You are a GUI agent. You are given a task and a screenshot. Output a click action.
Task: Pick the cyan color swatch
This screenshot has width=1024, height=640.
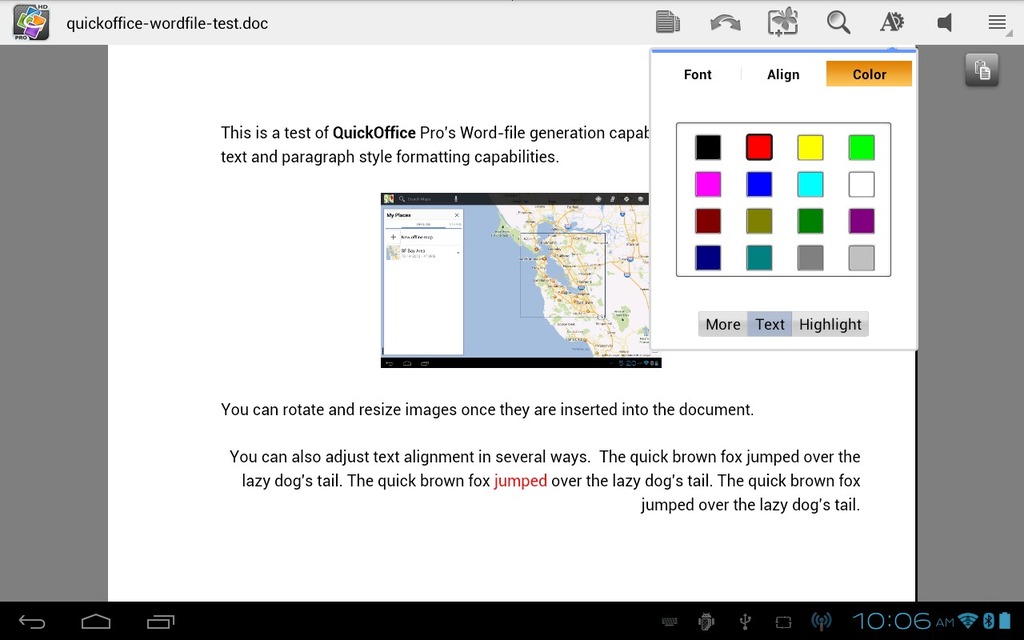pyautogui.click(x=810, y=184)
